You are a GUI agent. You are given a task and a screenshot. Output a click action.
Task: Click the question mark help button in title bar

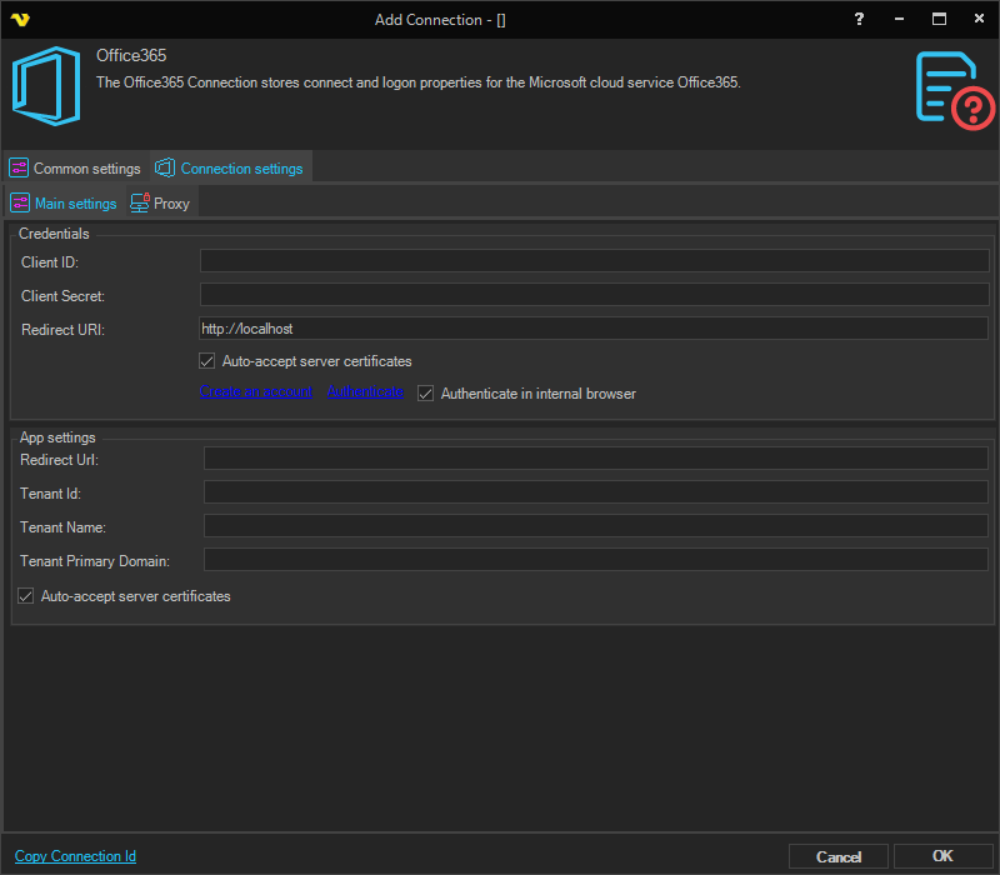coord(859,19)
